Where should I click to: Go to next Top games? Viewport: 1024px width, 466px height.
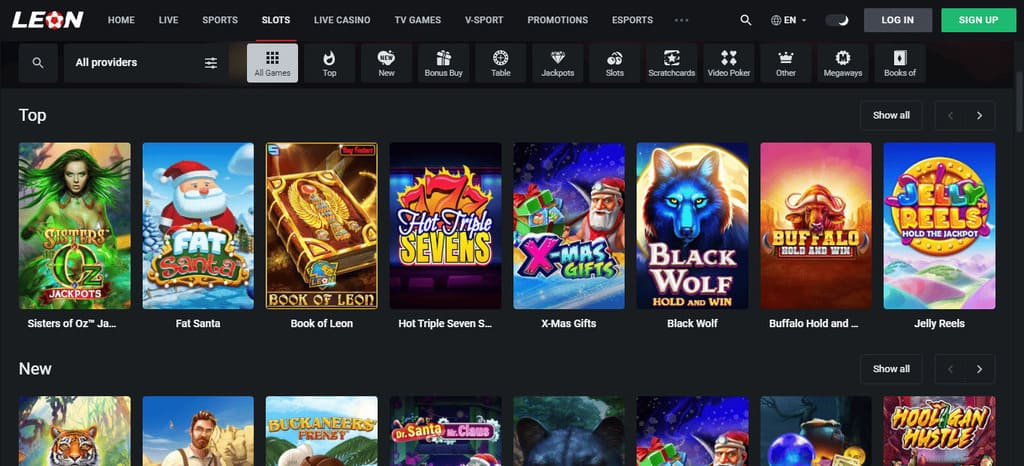(x=980, y=116)
